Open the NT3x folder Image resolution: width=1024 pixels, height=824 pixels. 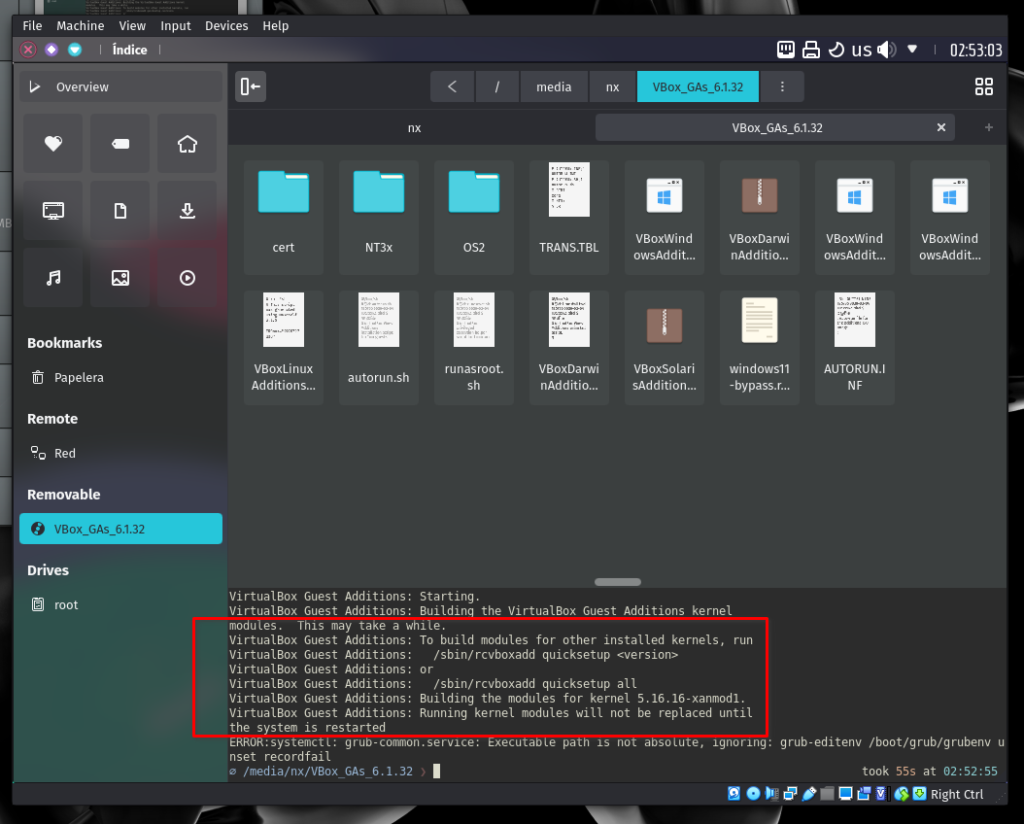pyautogui.click(x=379, y=217)
